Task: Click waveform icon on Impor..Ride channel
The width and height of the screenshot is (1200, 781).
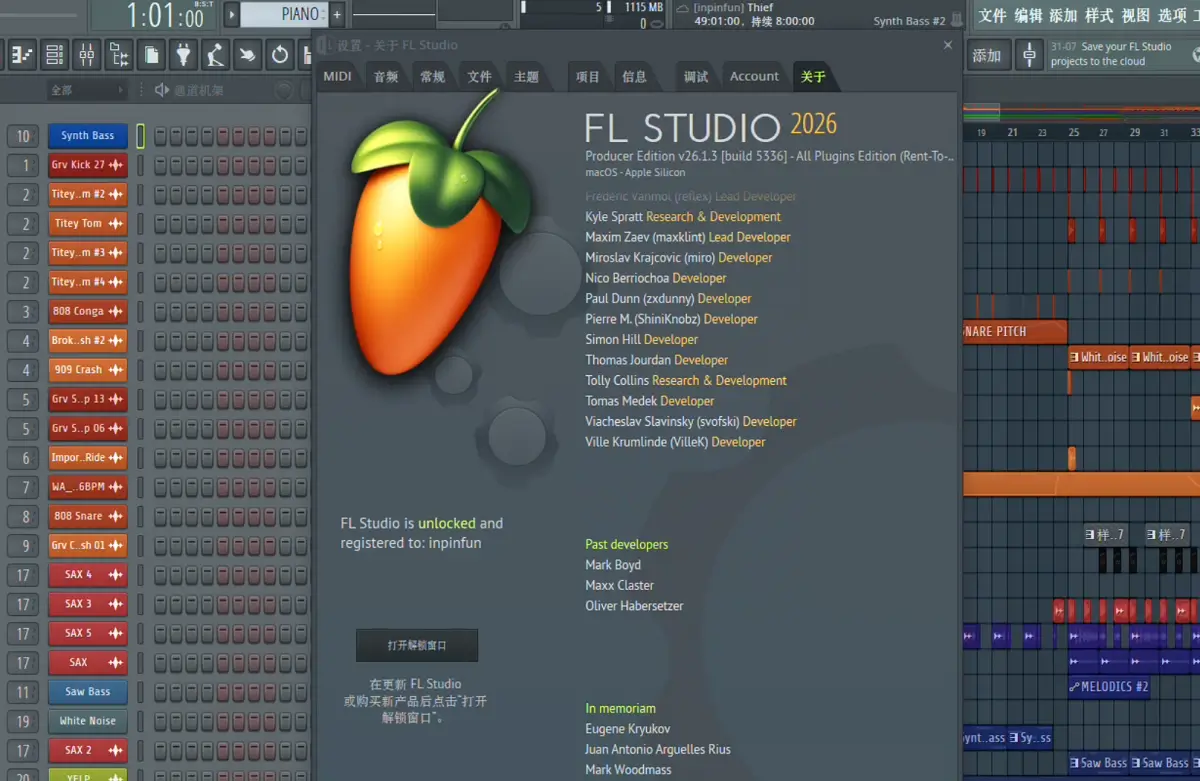Action: [x=117, y=458]
